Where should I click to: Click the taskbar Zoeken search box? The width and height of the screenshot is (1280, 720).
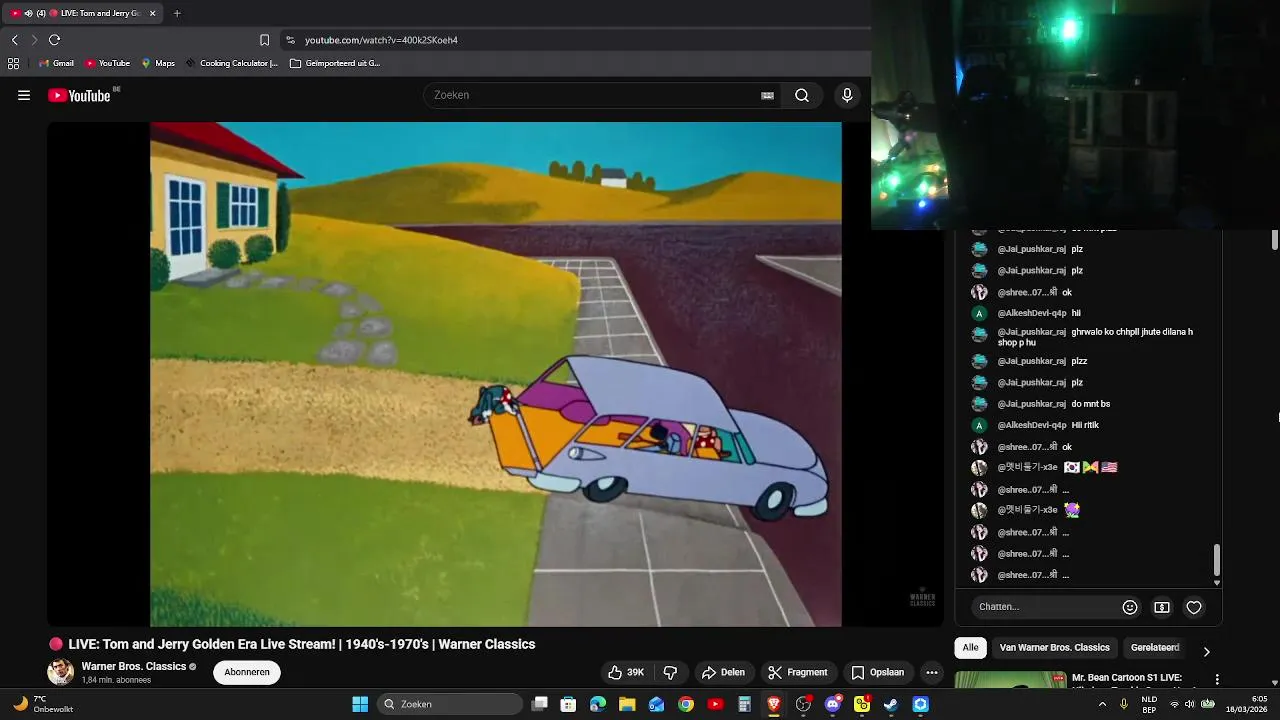[x=451, y=704]
